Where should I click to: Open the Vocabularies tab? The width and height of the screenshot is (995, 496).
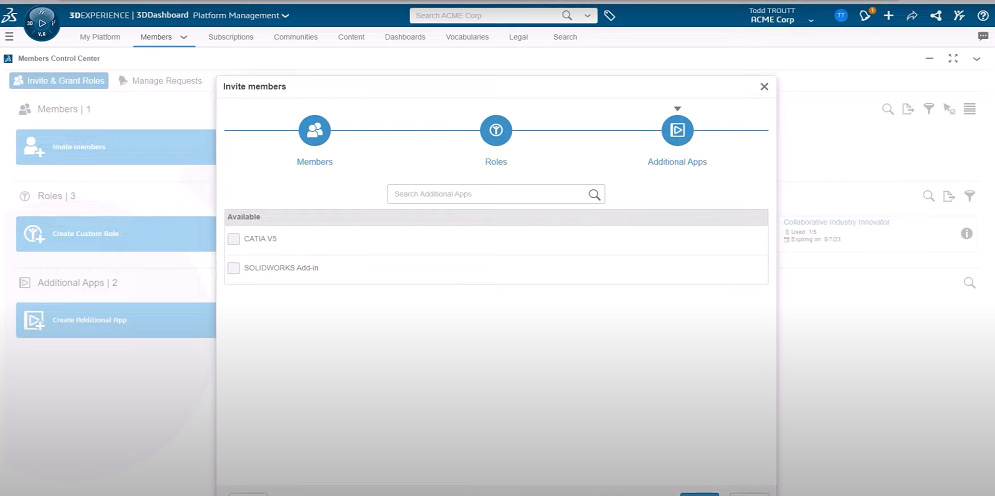(467, 37)
